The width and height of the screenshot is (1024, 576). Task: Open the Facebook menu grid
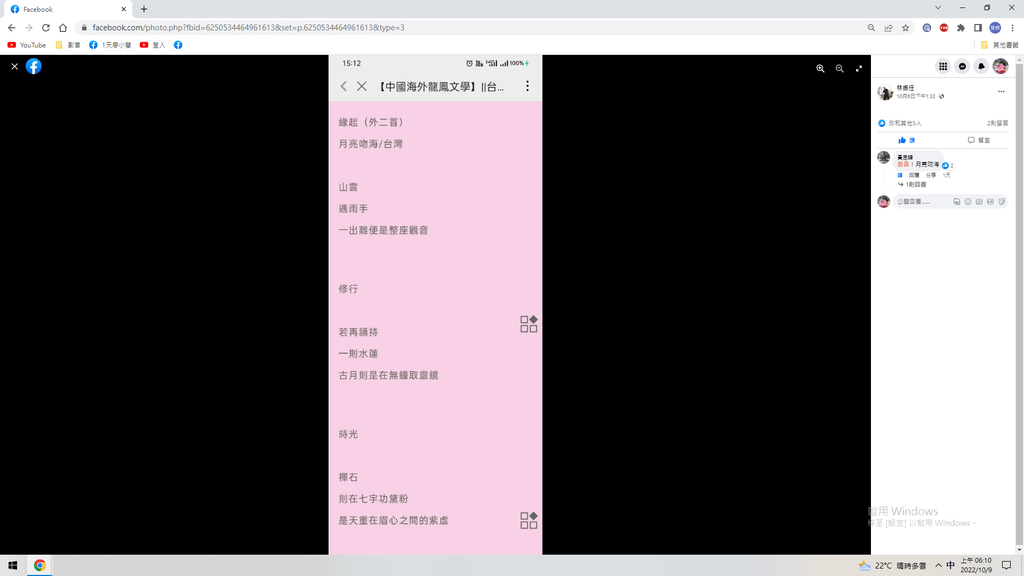click(x=942, y=66)
